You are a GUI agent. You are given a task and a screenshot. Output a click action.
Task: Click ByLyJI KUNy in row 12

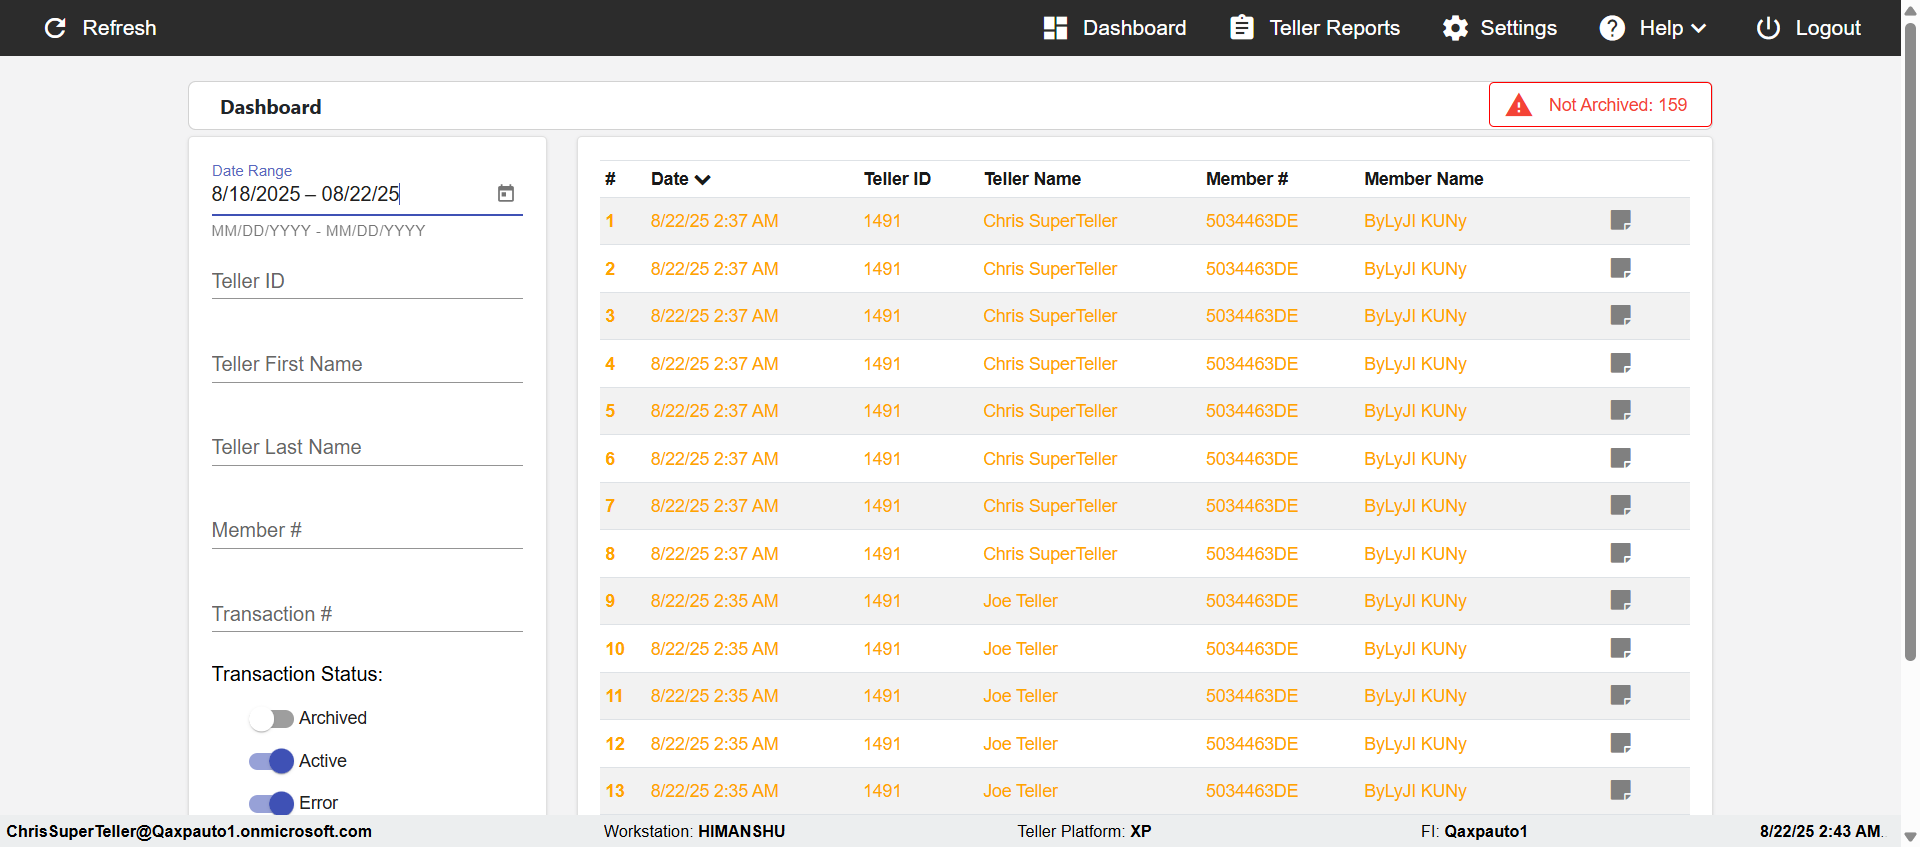(x=1415, y=744)
